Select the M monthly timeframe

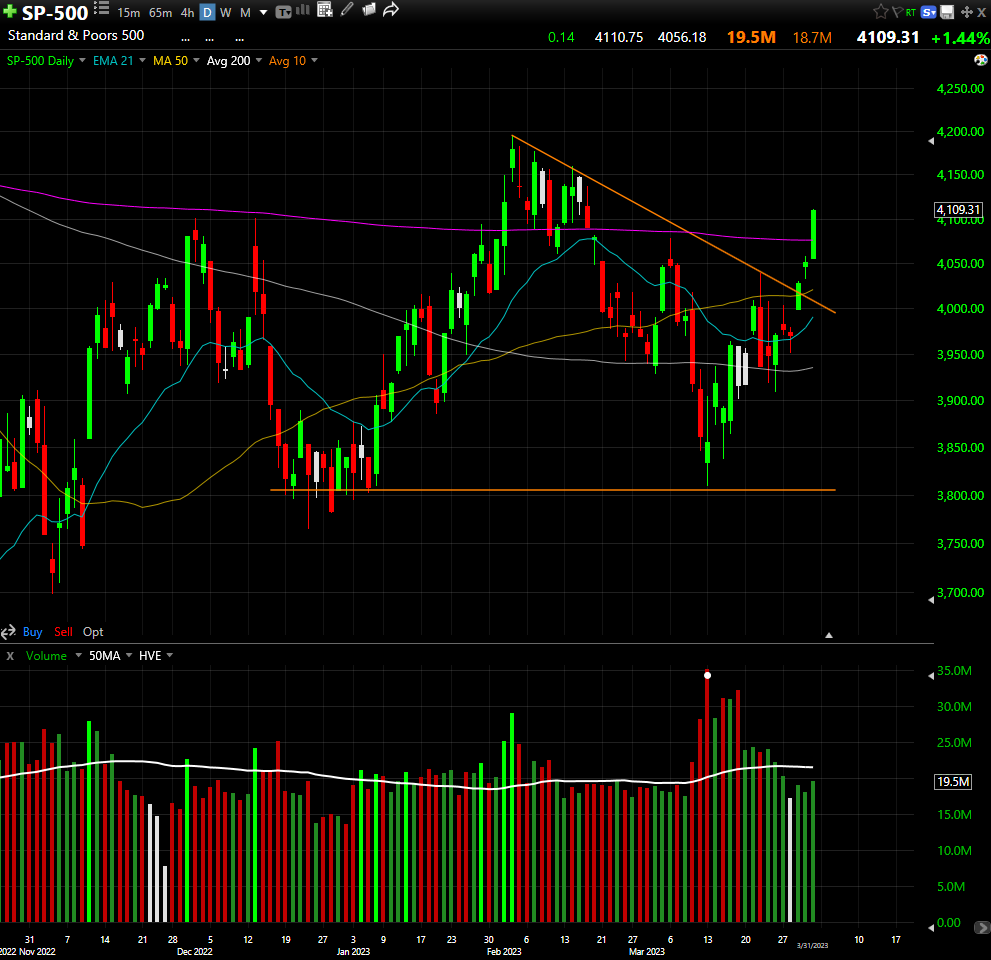point(245,13)
